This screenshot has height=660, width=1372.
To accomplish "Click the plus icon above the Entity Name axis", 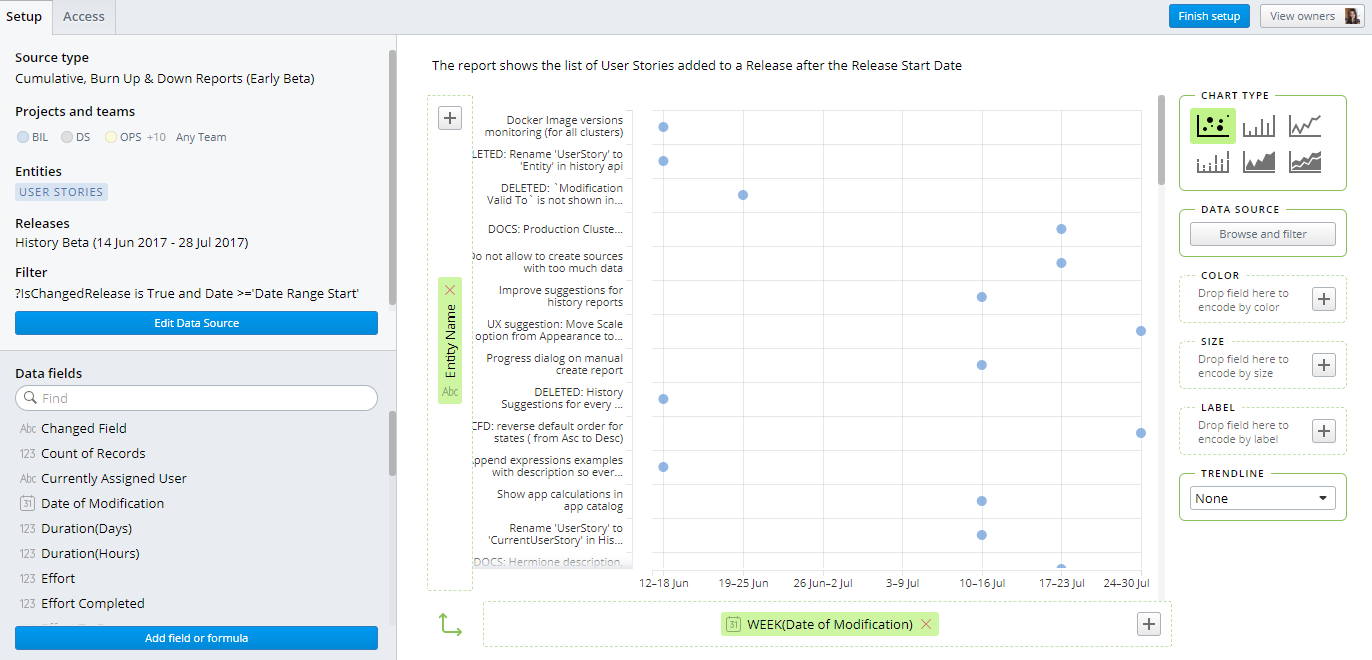I will coord(449,117).
